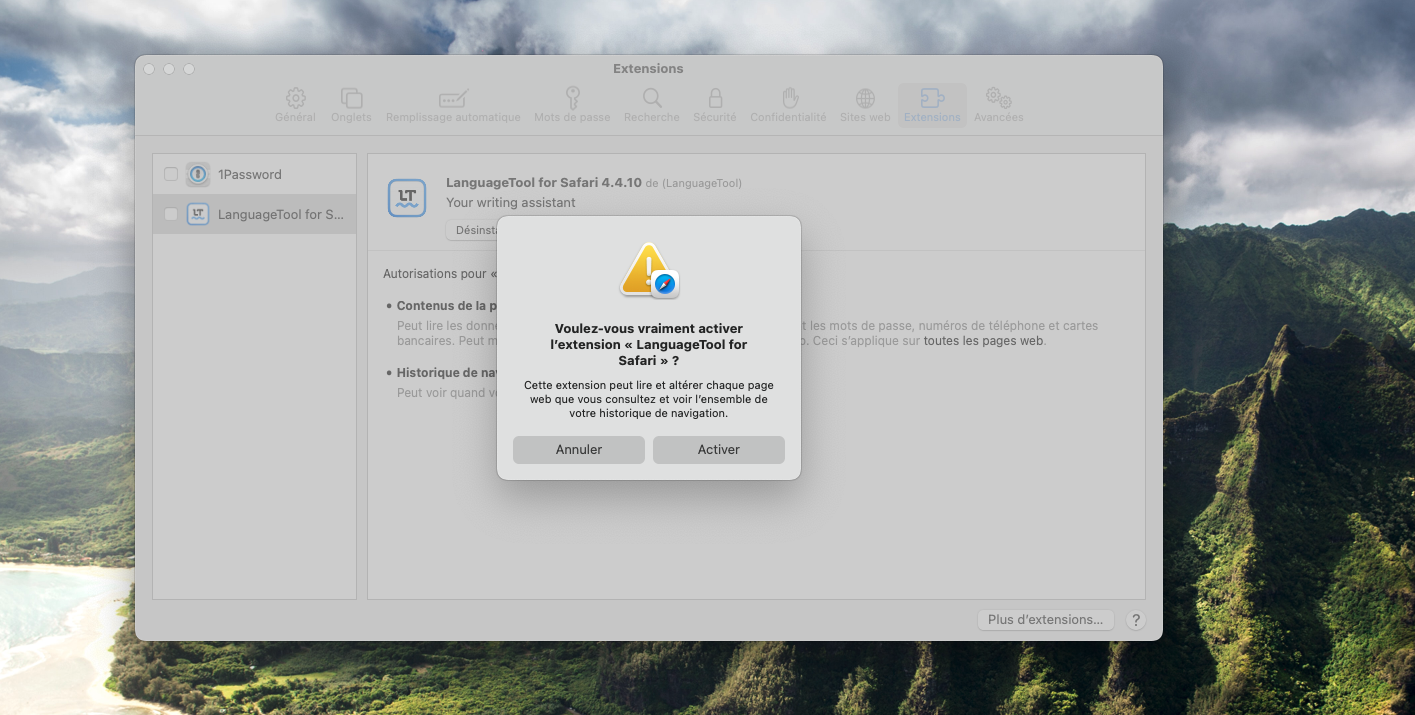Select the 1Password row
Viewport: 1415px width, 715px height.
(254, 174)
